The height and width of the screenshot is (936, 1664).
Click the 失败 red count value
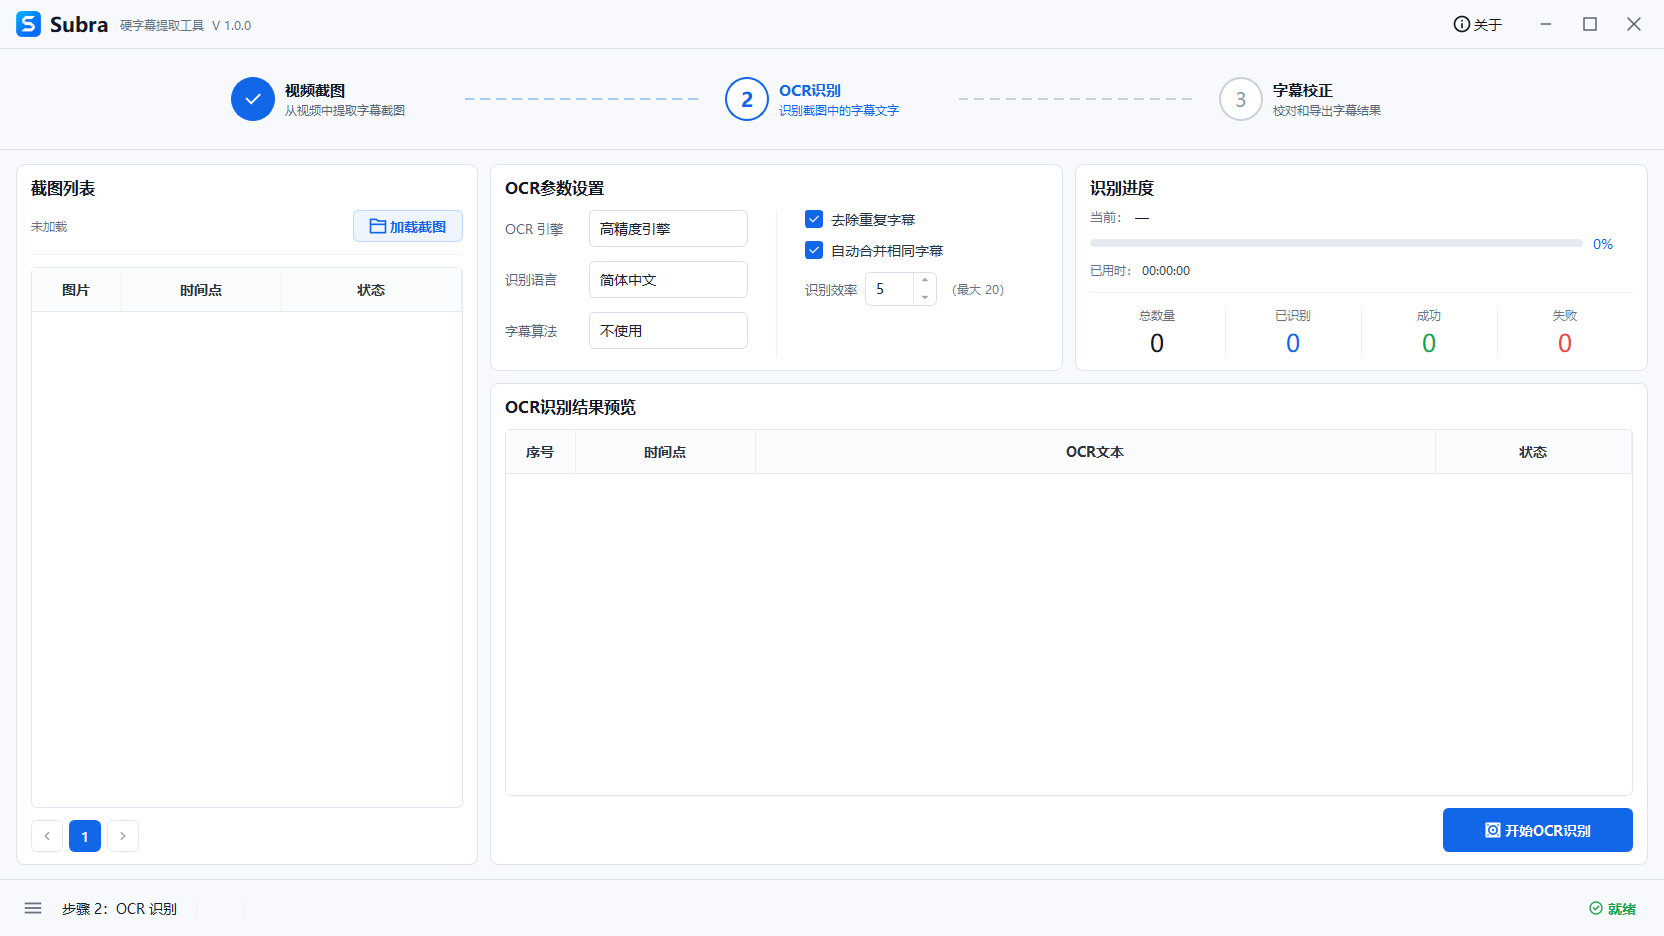[x=1565, y=343]
